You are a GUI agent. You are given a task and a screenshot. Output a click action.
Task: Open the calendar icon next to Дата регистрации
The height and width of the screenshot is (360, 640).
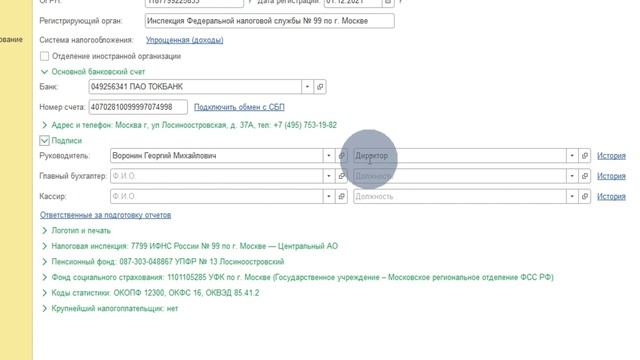pos(388,2)
